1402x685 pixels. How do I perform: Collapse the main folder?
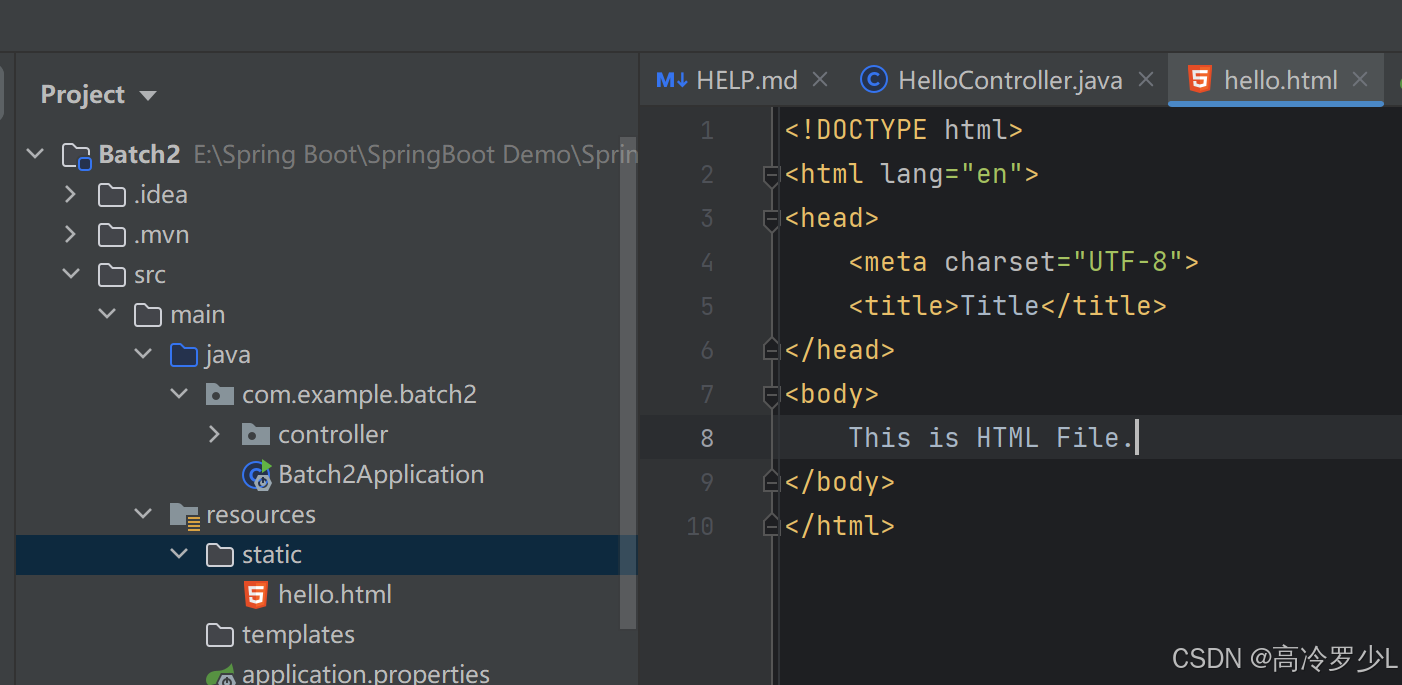pyautogui.click(x=107, y=314)
